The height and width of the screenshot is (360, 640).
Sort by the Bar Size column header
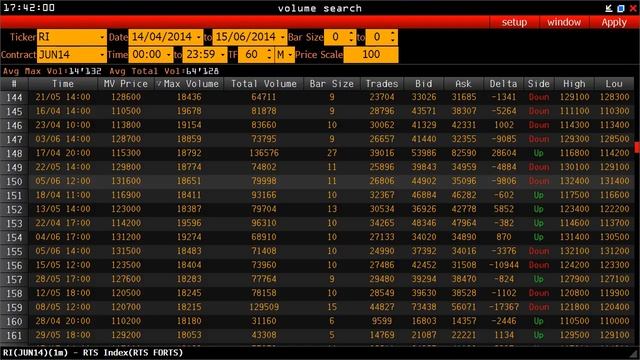pos(331,84)
